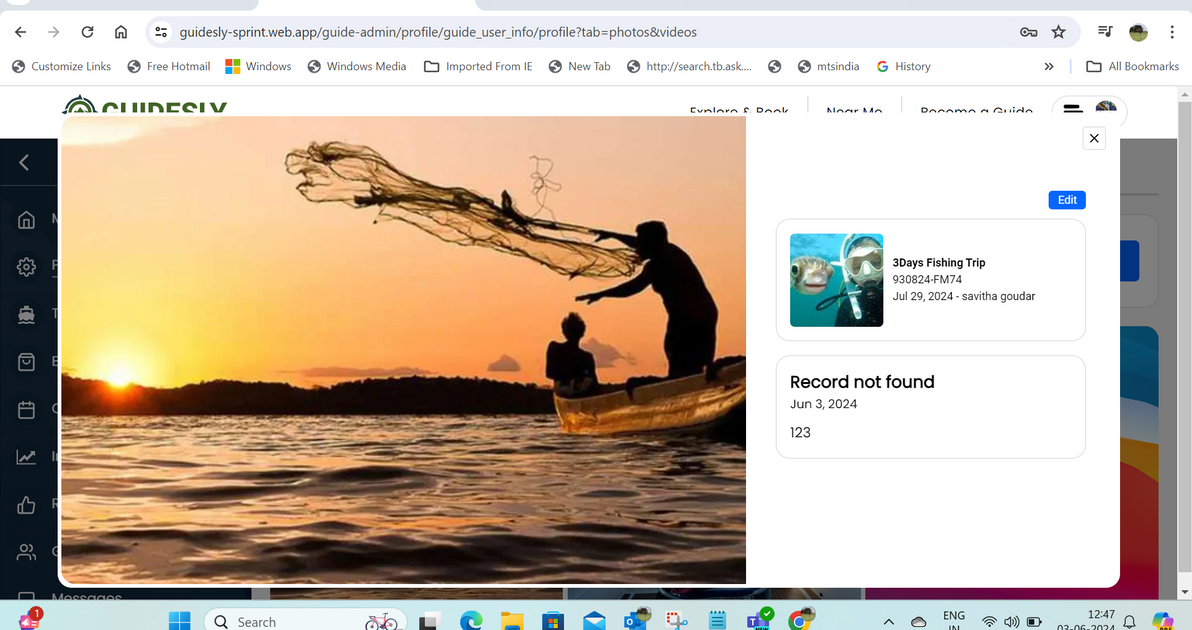1192x630 pixels.
Task: Open the home icon in the sidebar
Action: coord(27,219)
